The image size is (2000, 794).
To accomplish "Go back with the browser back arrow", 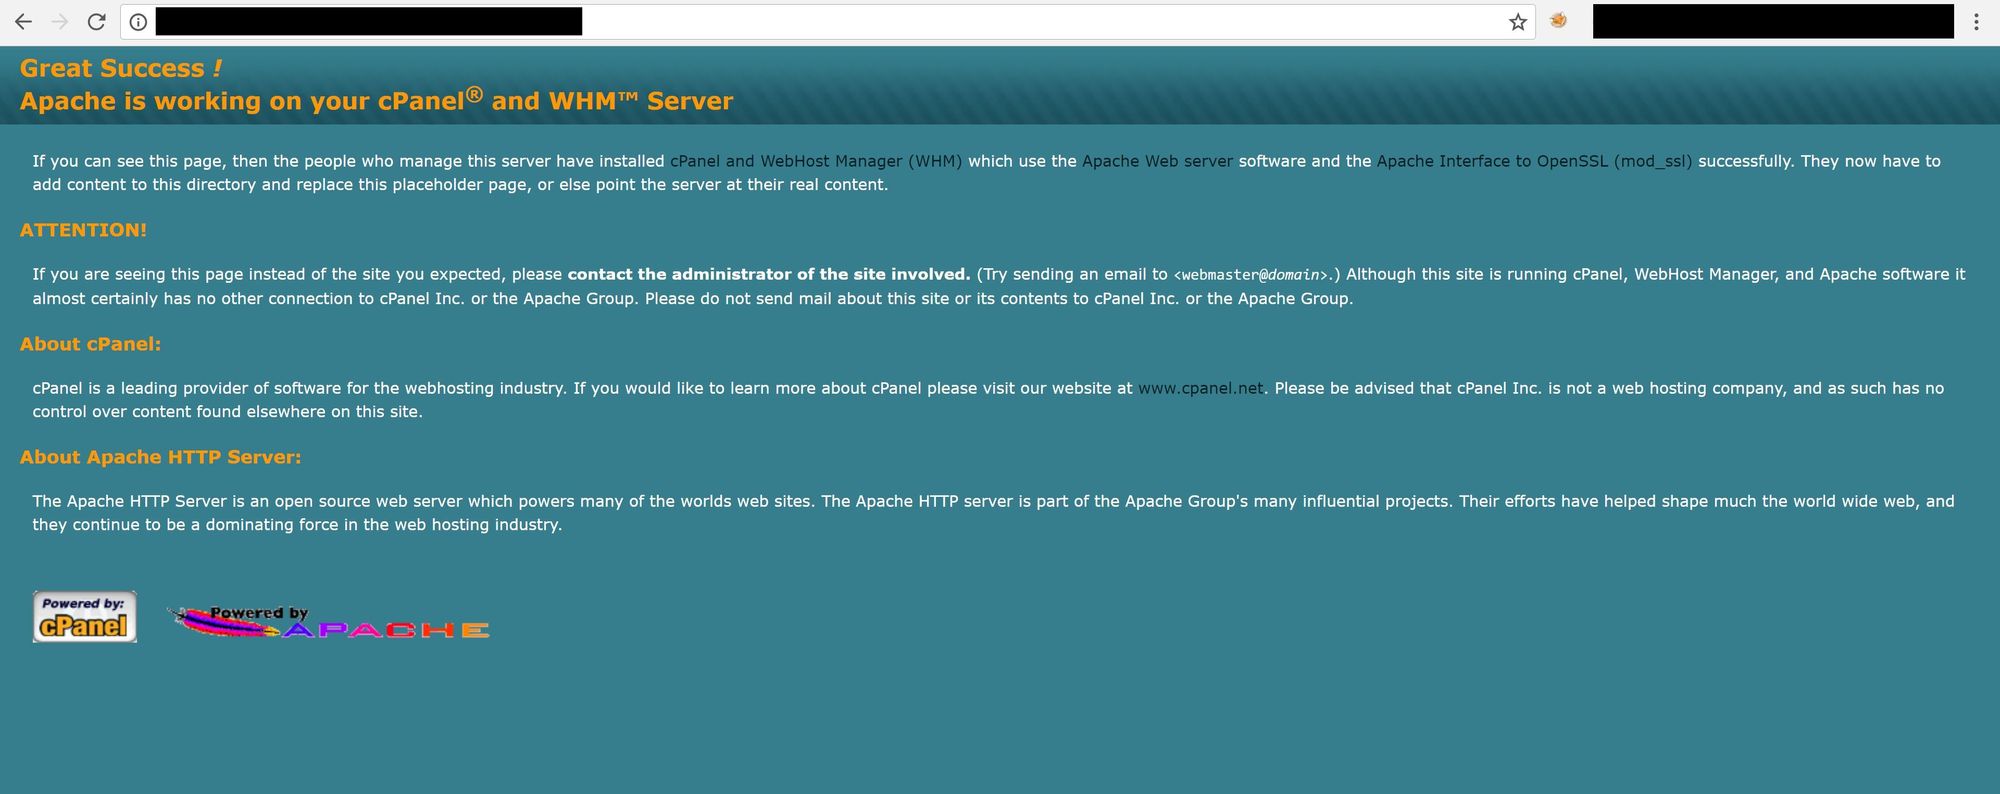I will pos(23,22).
